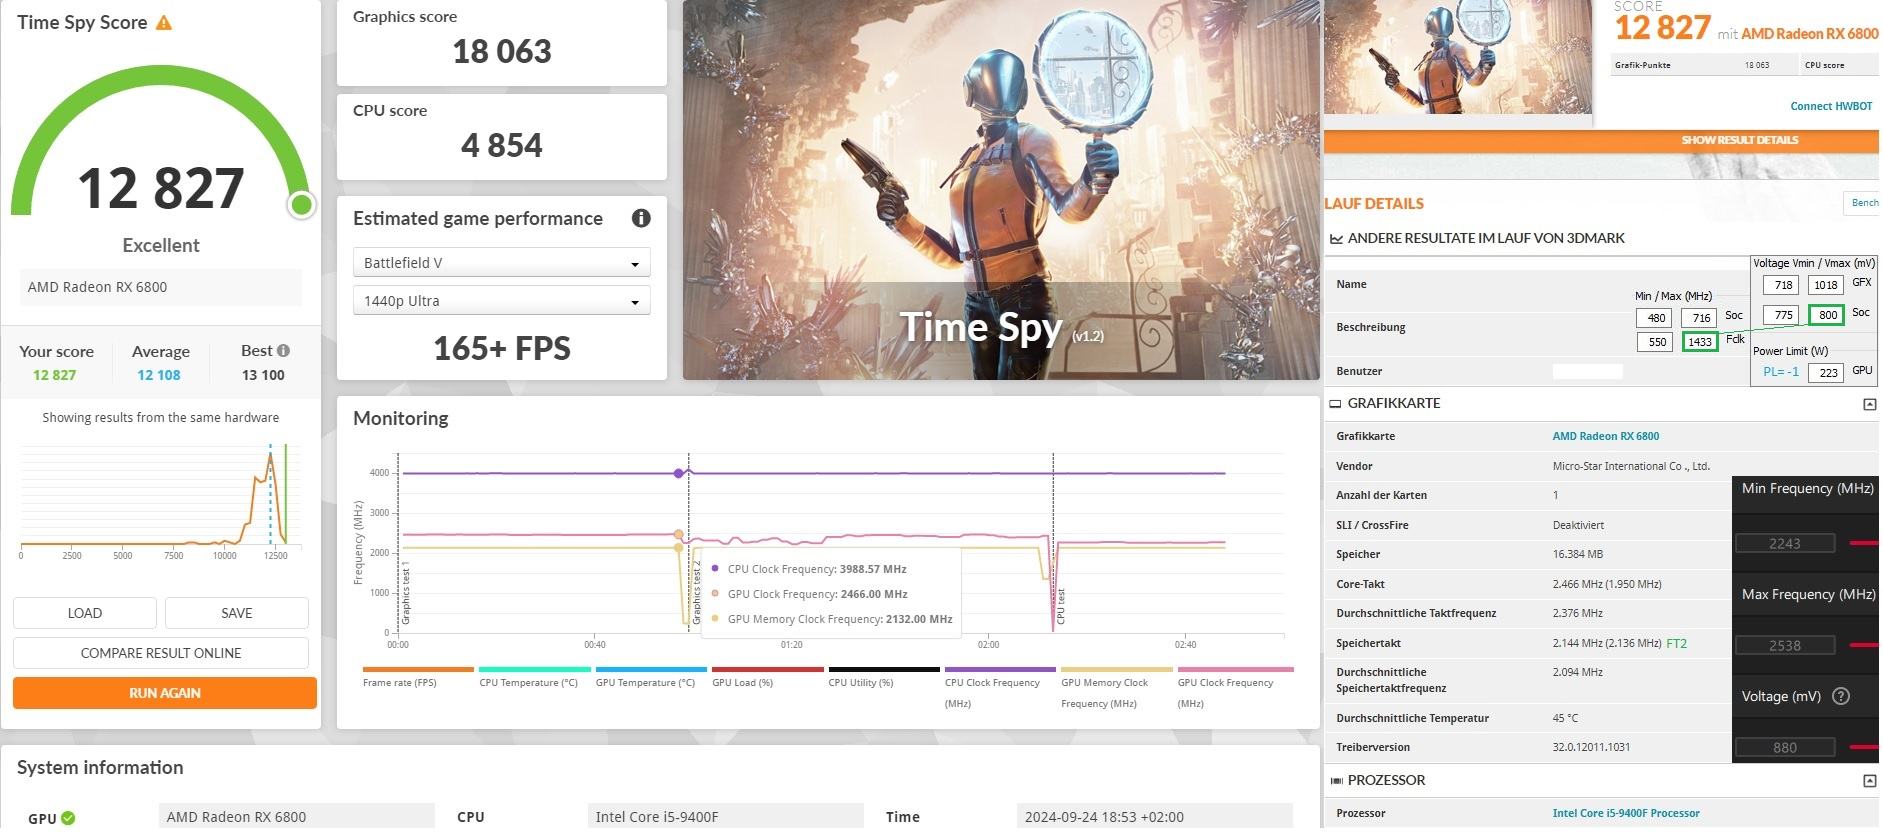The width and height of the screenshot is (1883, 832).
Task: Click the green check icon beside GPU
Action: (68, 818)
